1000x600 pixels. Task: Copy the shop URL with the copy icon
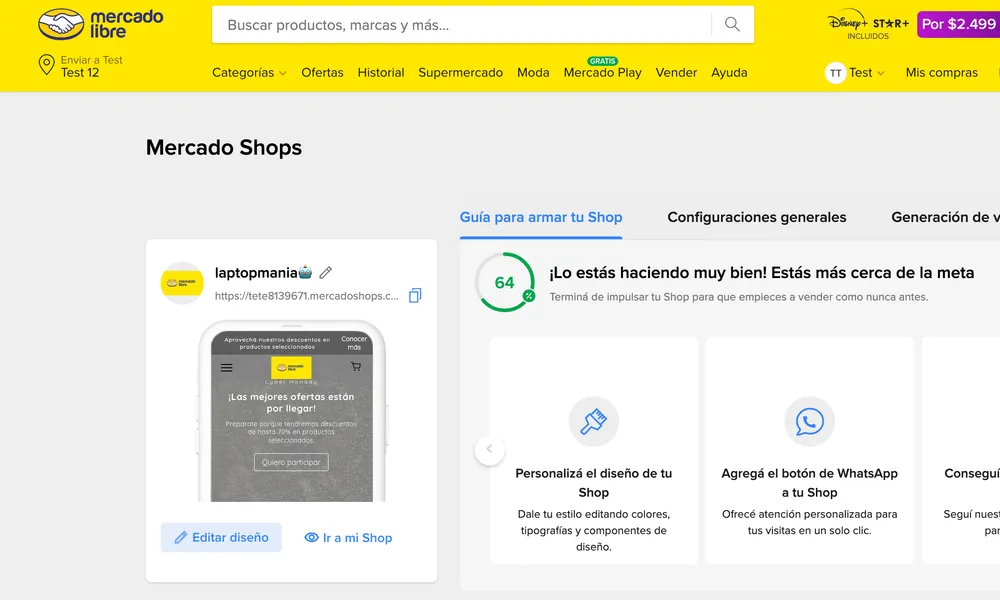415,295
